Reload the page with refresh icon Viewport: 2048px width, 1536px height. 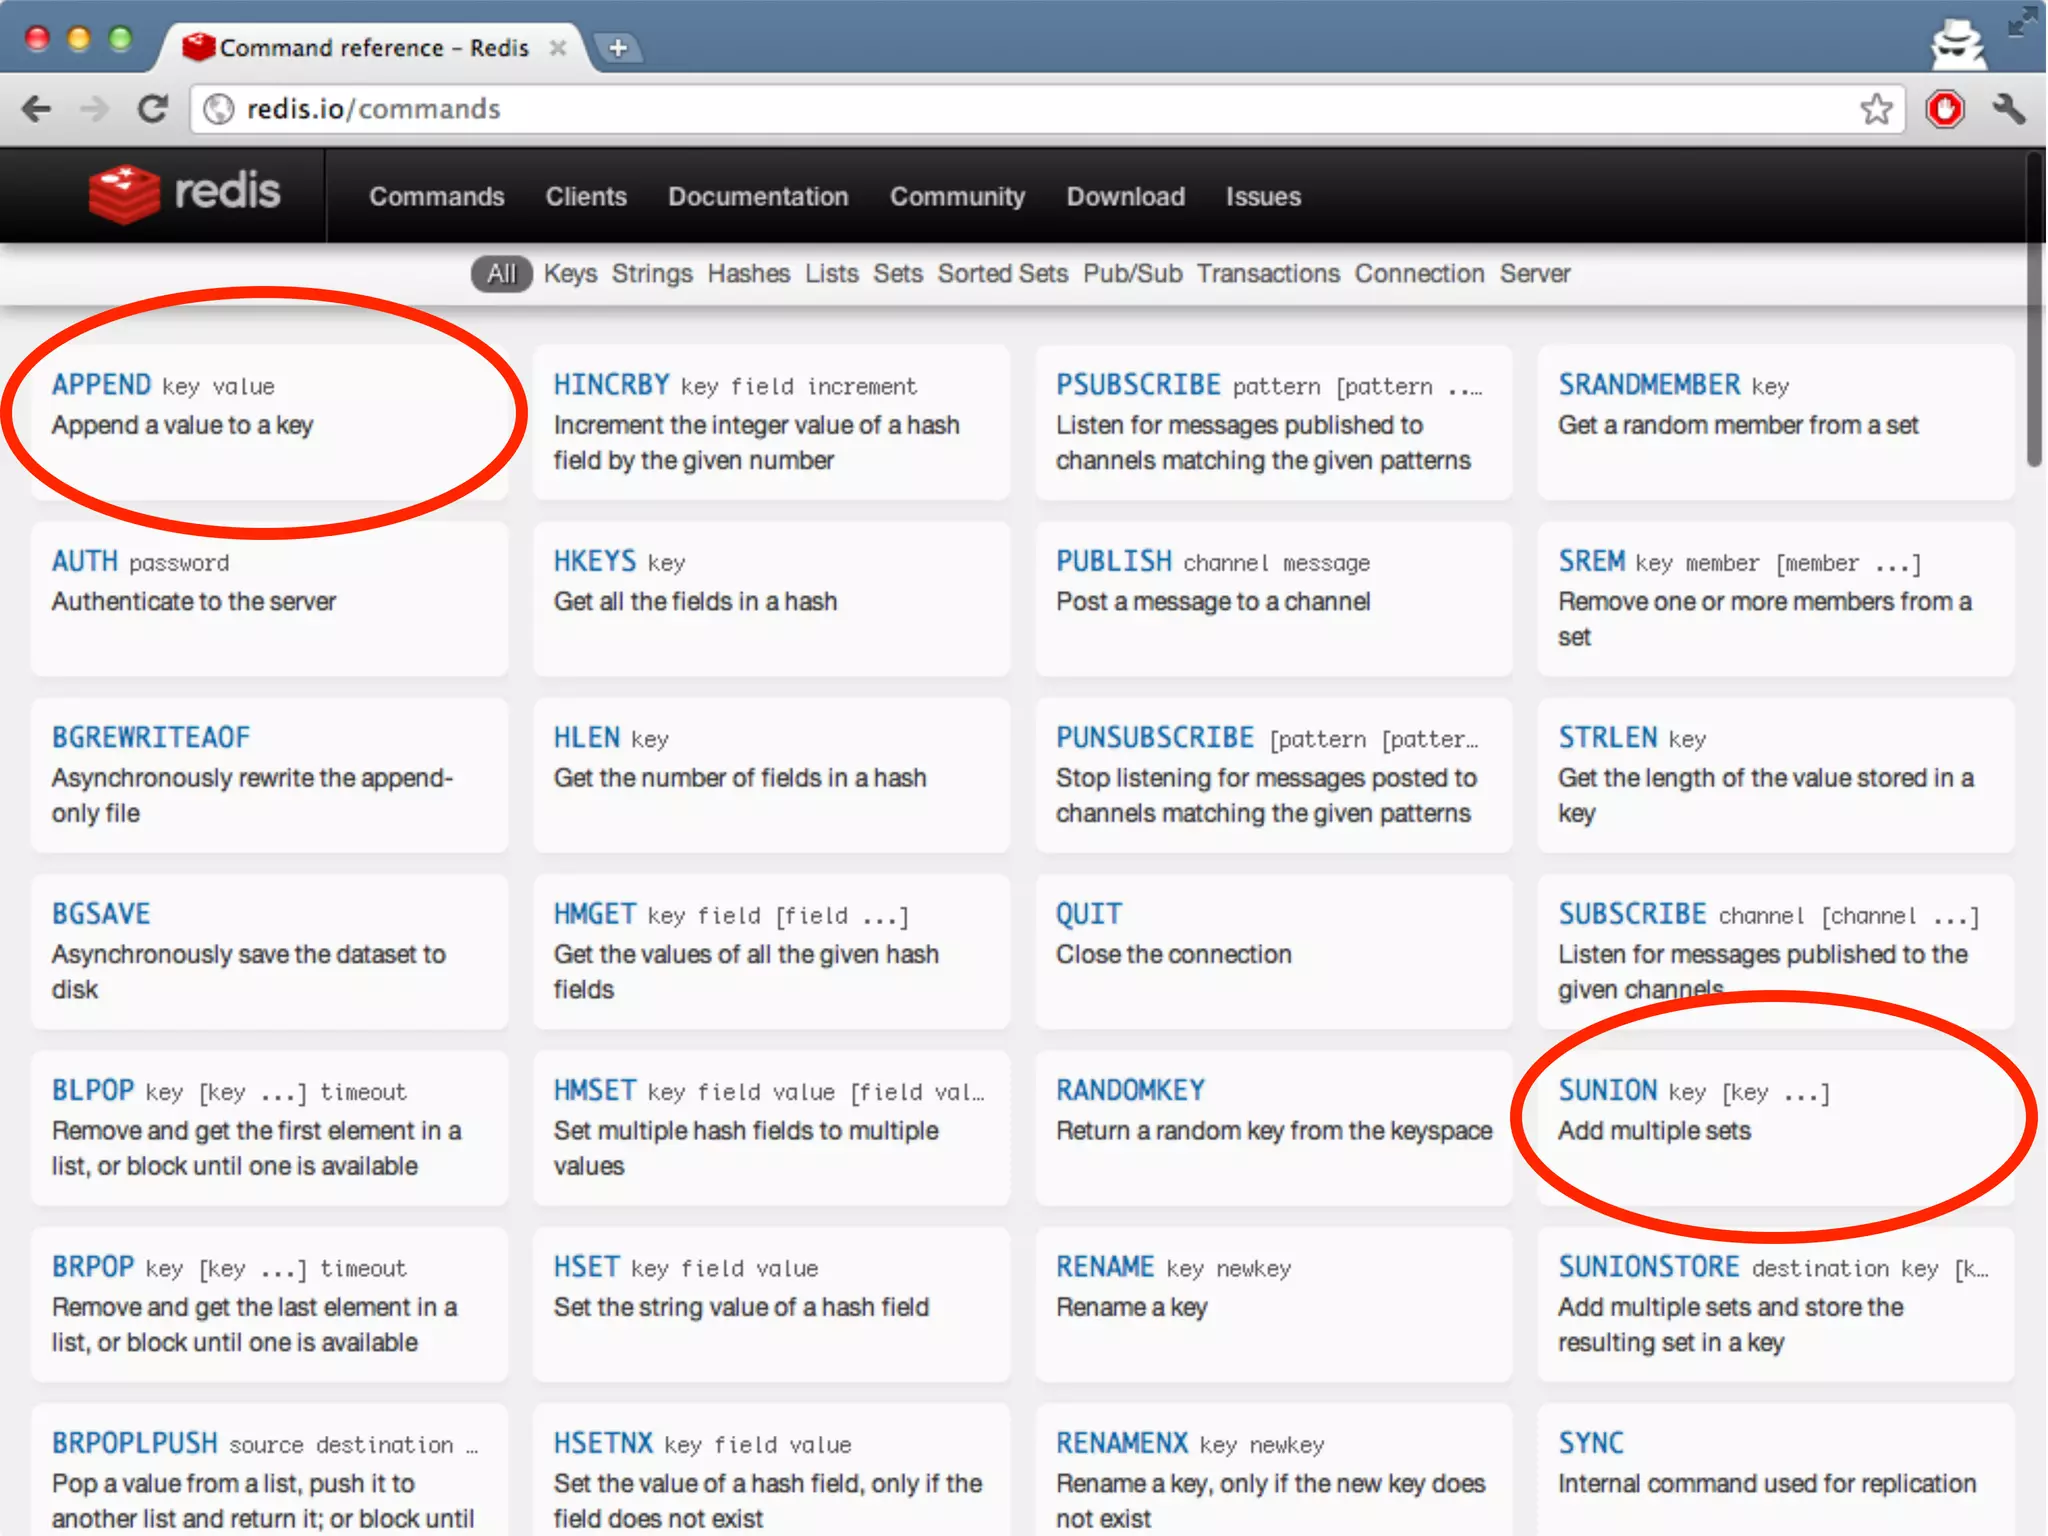point(152,108)
